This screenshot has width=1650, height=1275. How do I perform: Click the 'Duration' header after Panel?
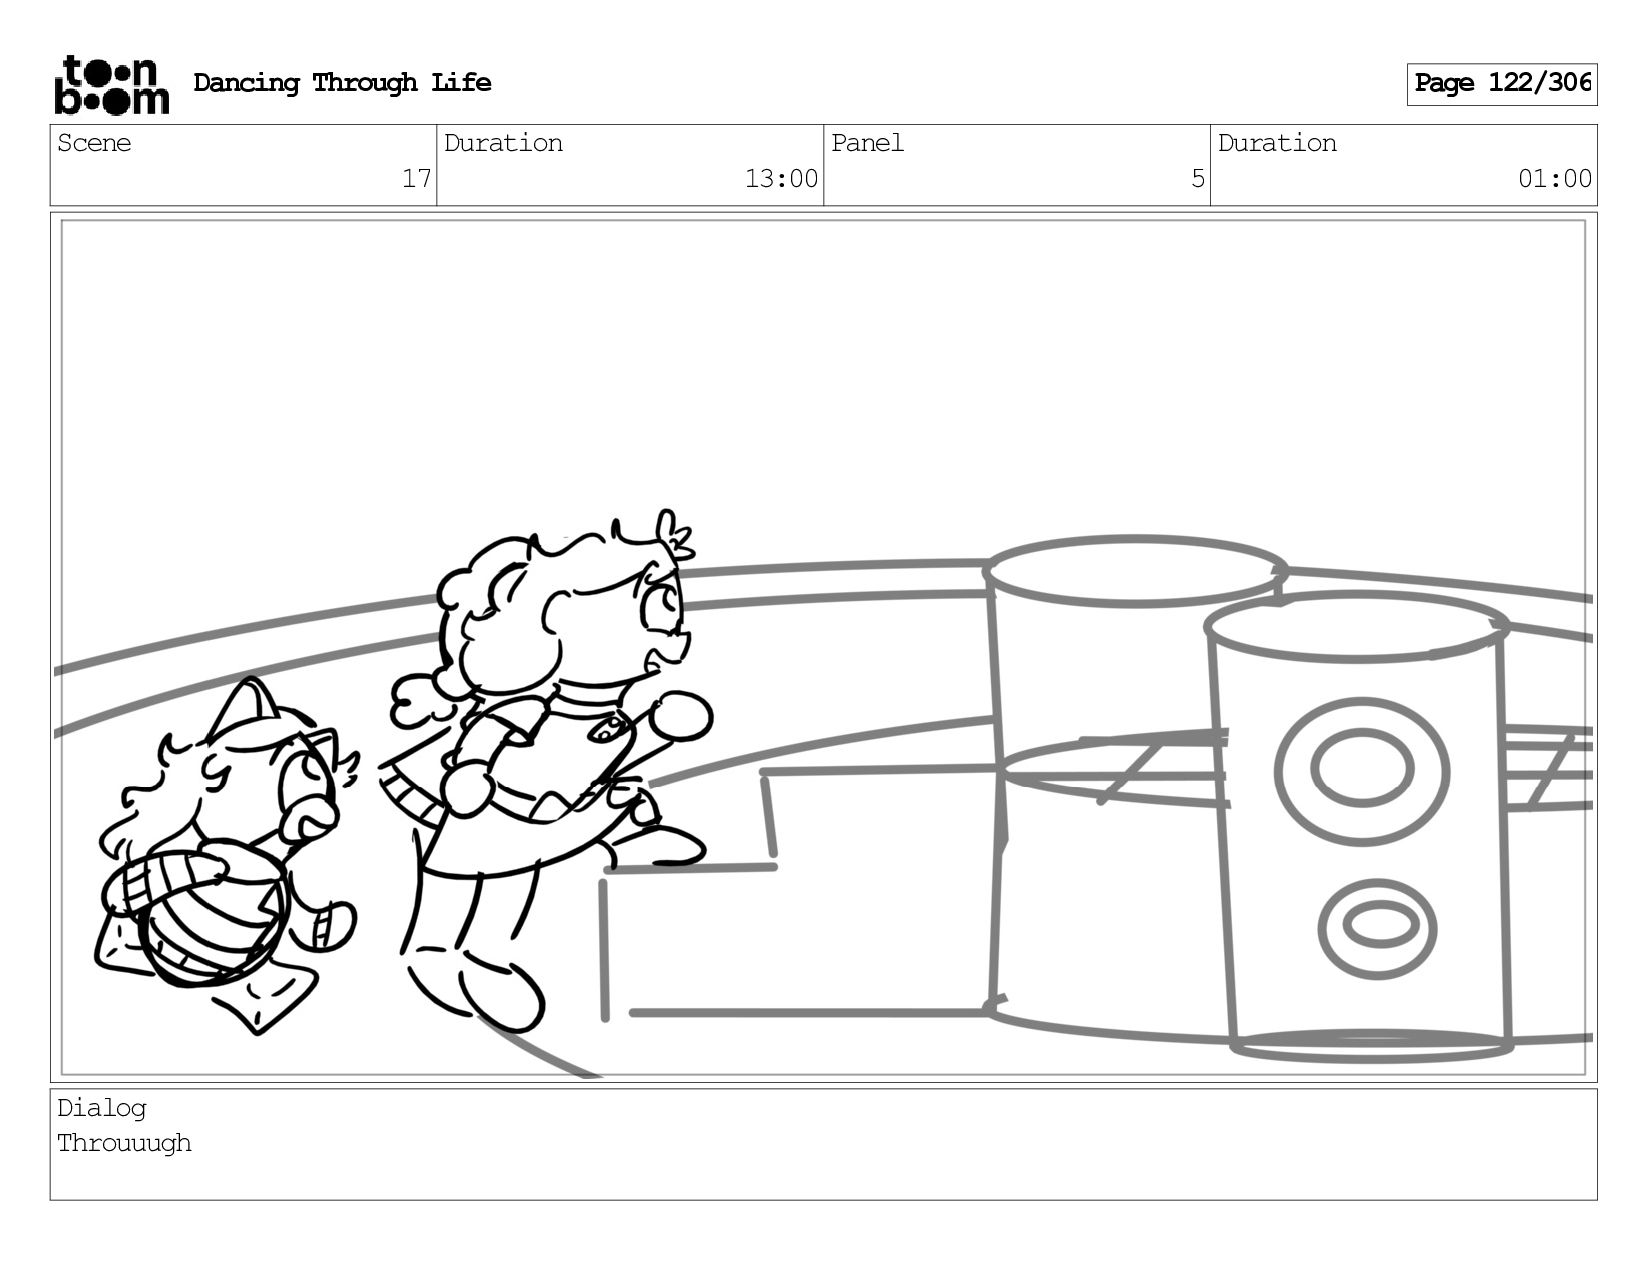point(1277,143)
